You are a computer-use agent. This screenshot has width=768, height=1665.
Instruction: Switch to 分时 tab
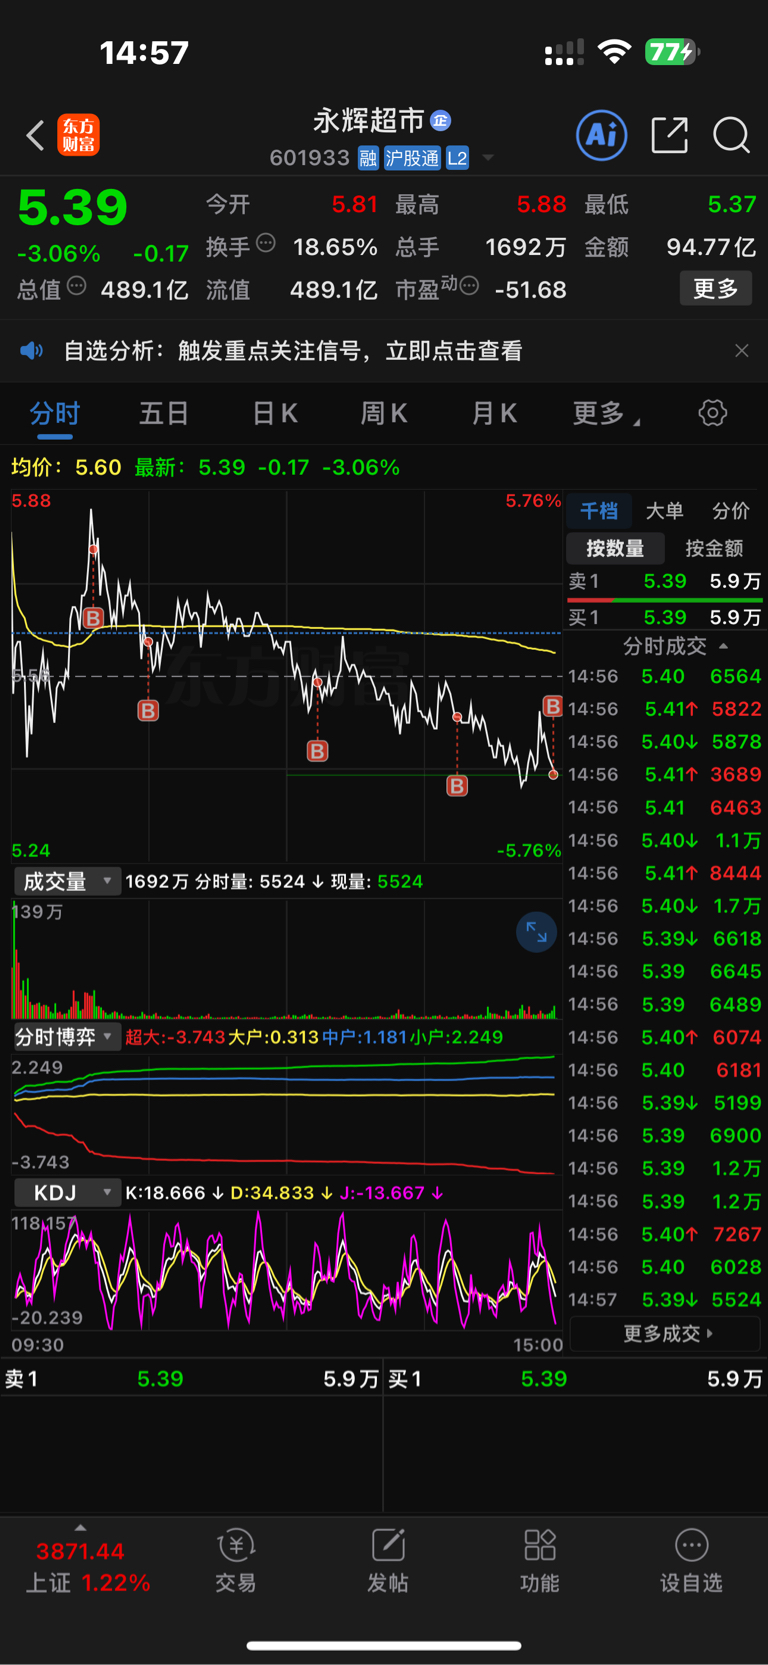point(54,413)
